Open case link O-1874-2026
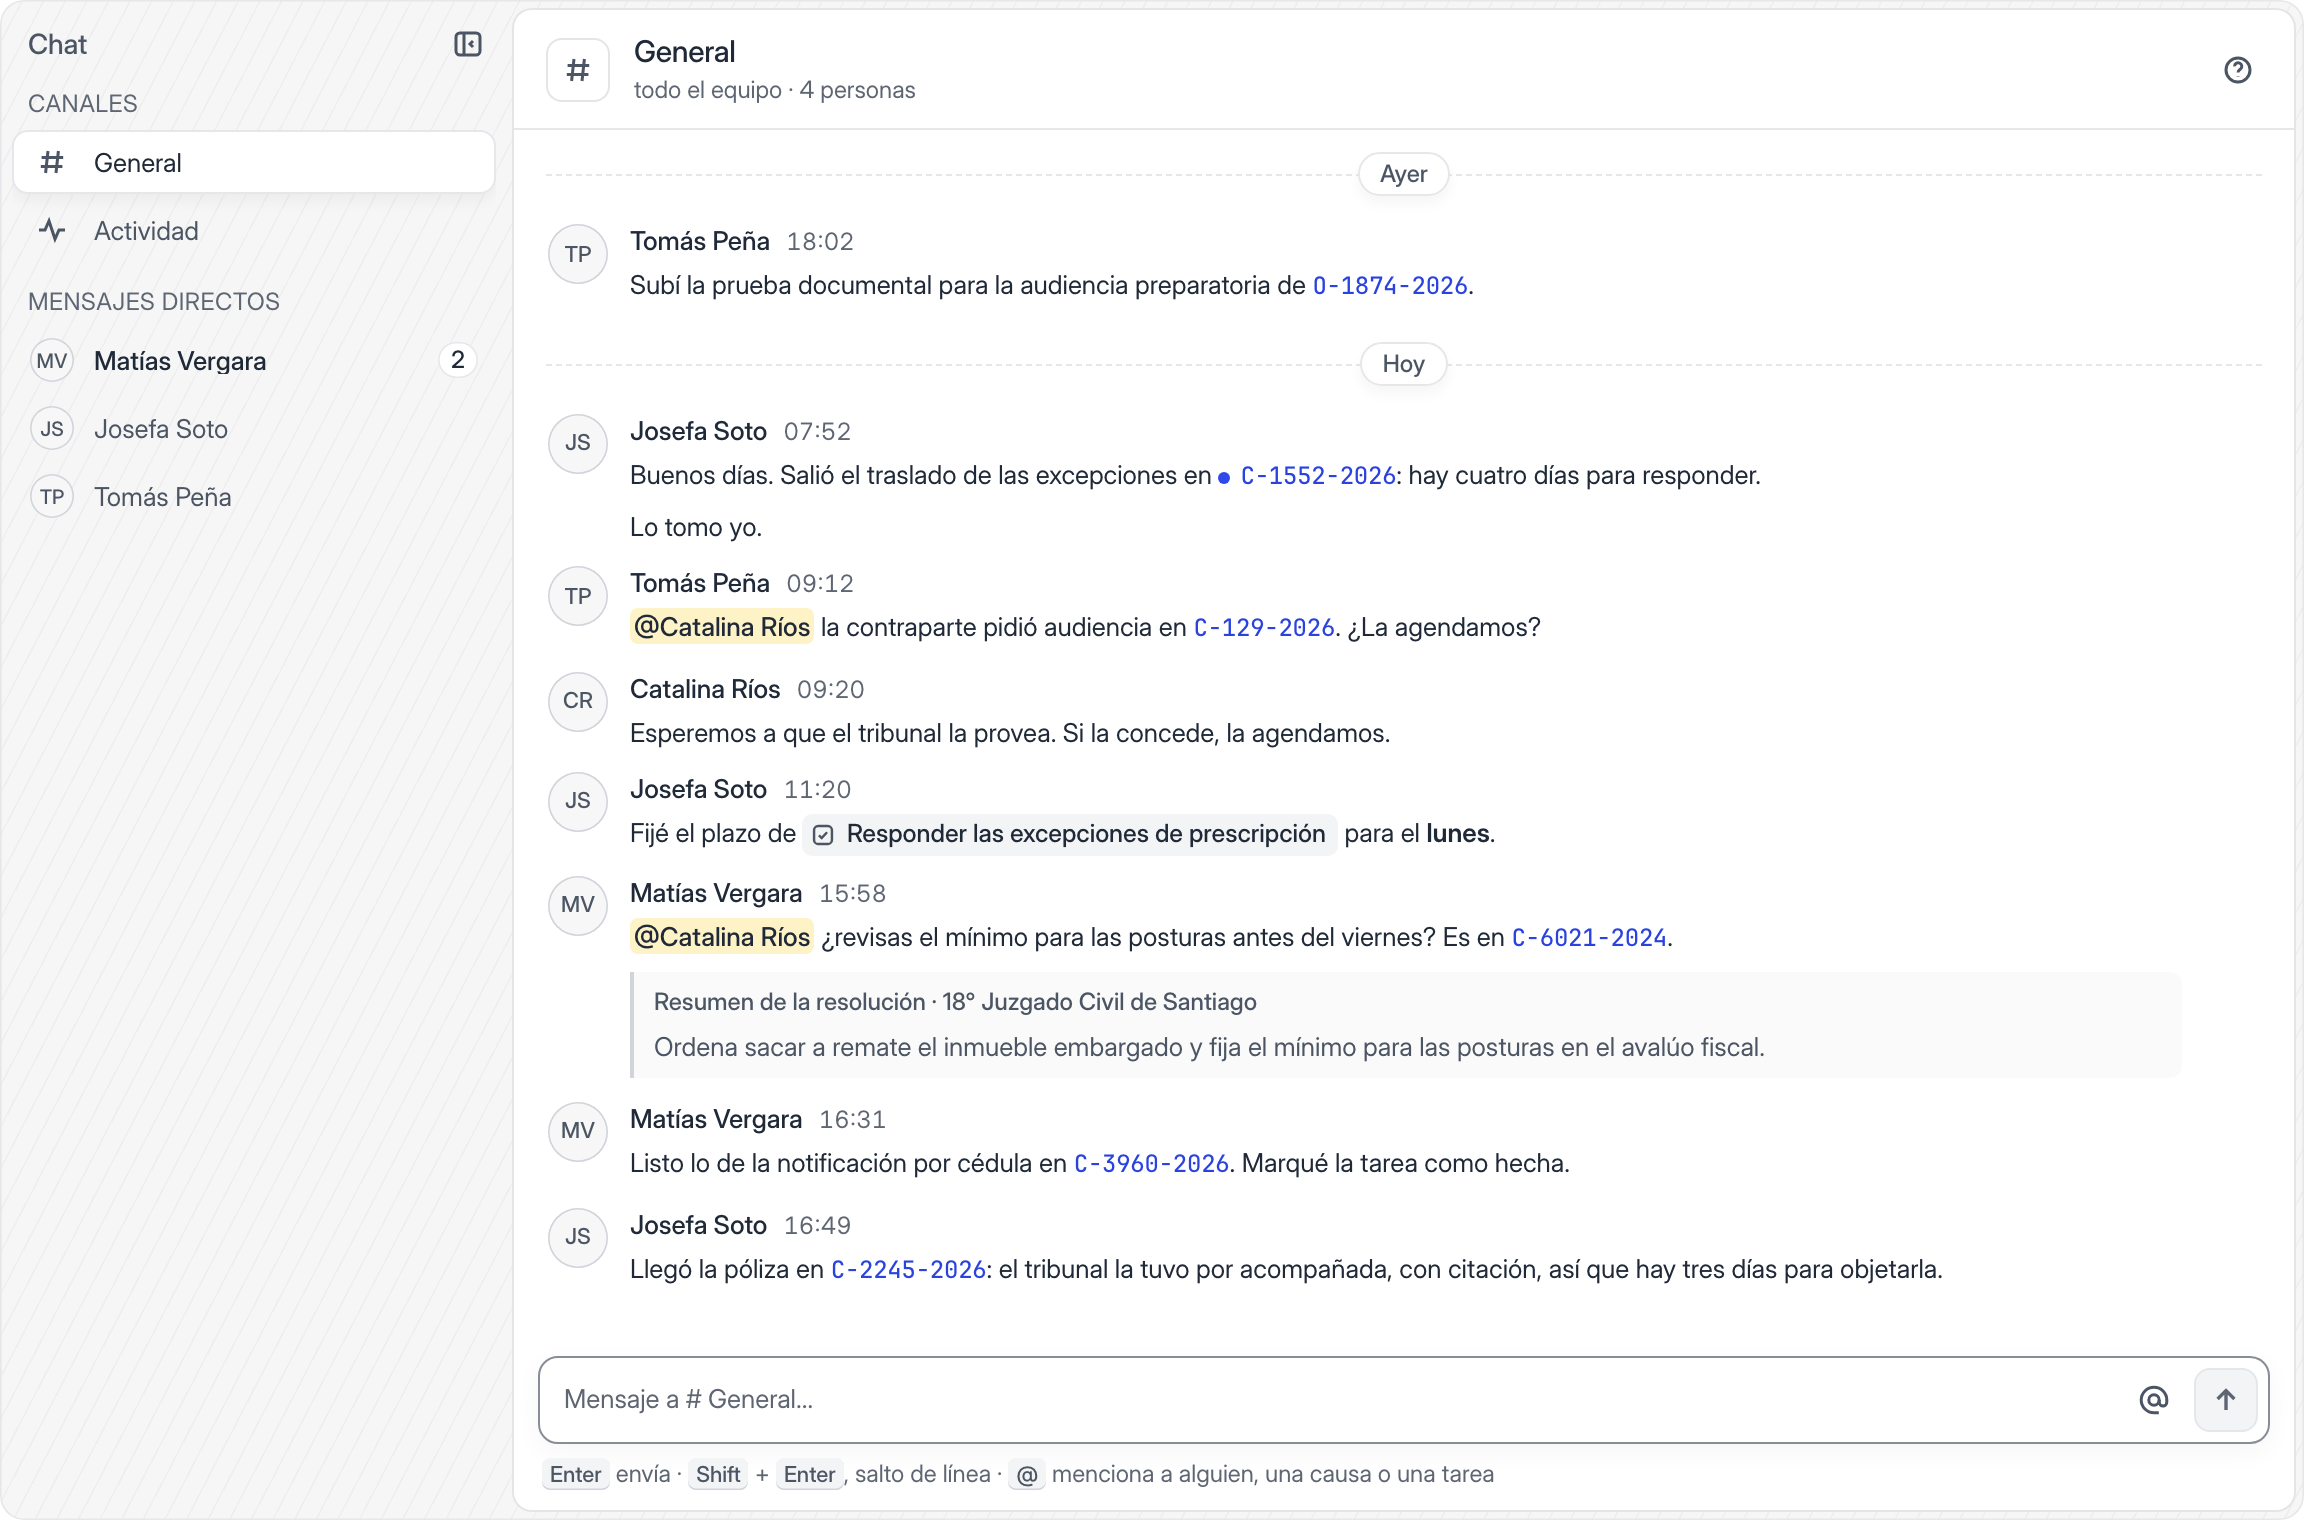 [1390, 286]
